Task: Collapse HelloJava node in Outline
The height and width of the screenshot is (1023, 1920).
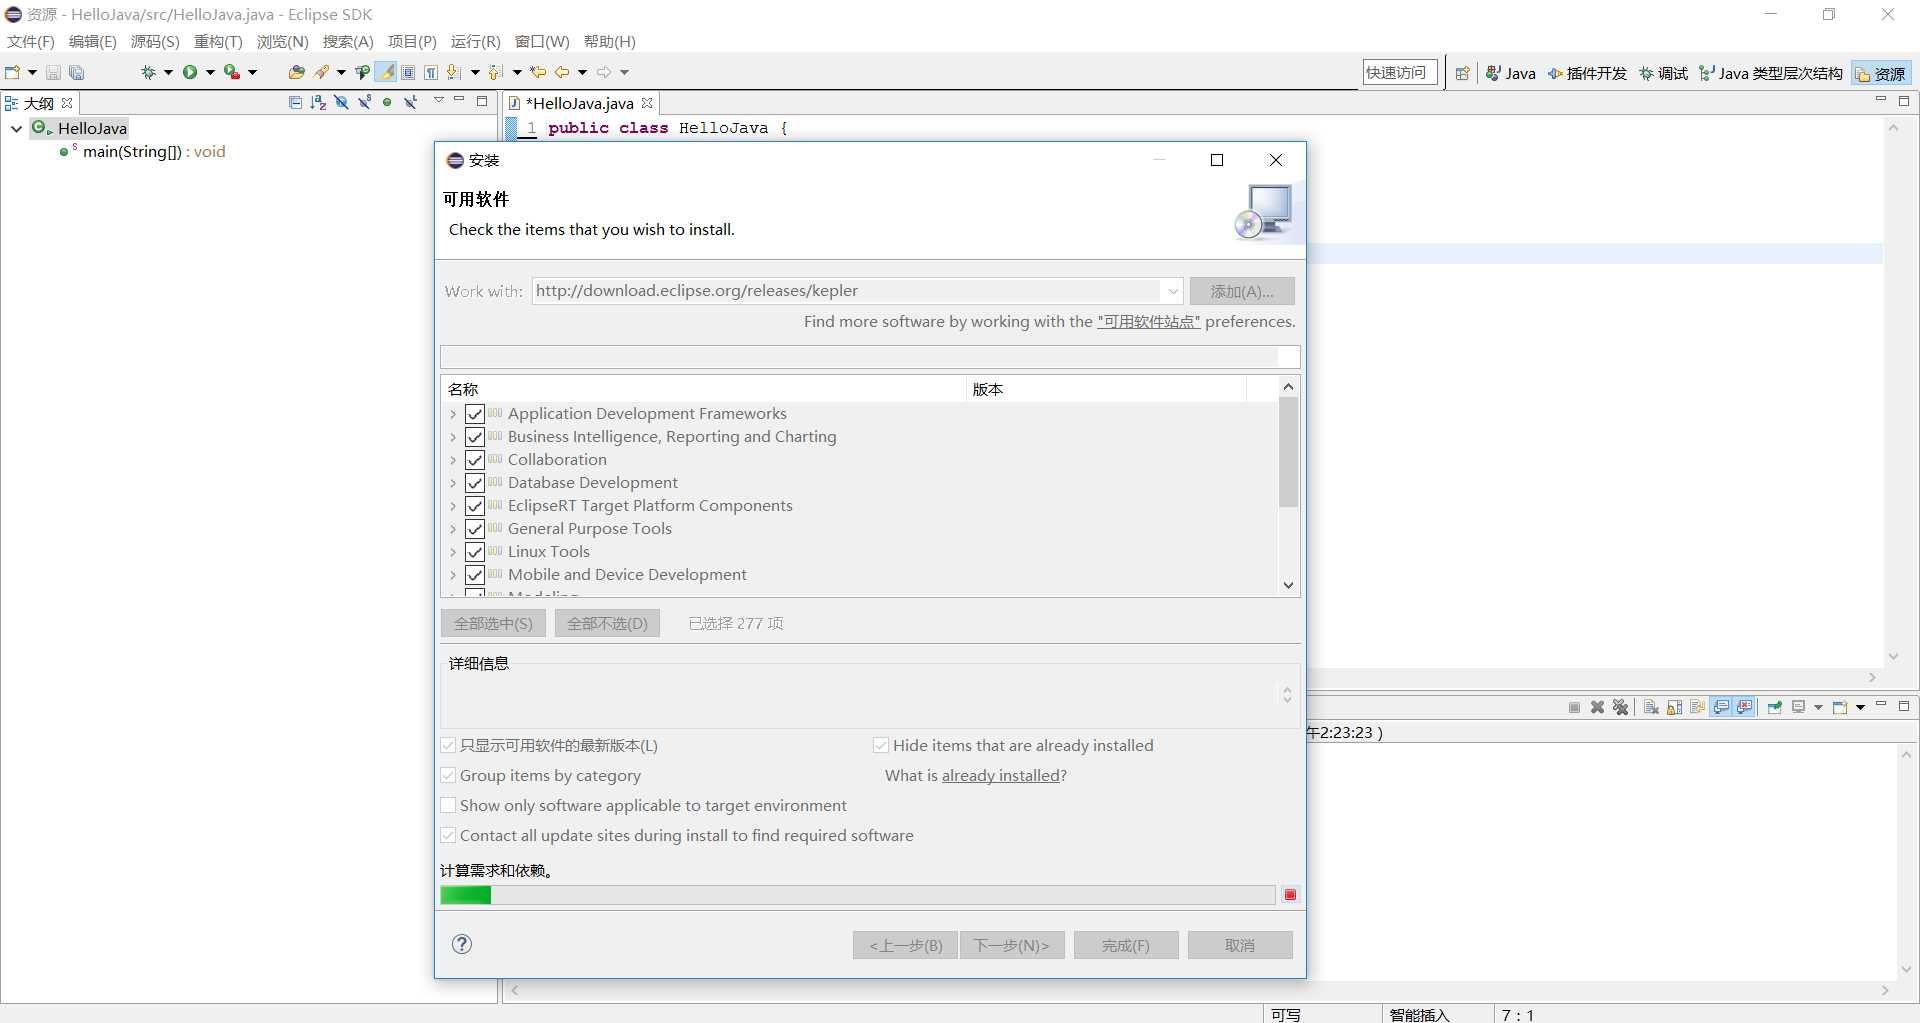Action: click(16, 128)
